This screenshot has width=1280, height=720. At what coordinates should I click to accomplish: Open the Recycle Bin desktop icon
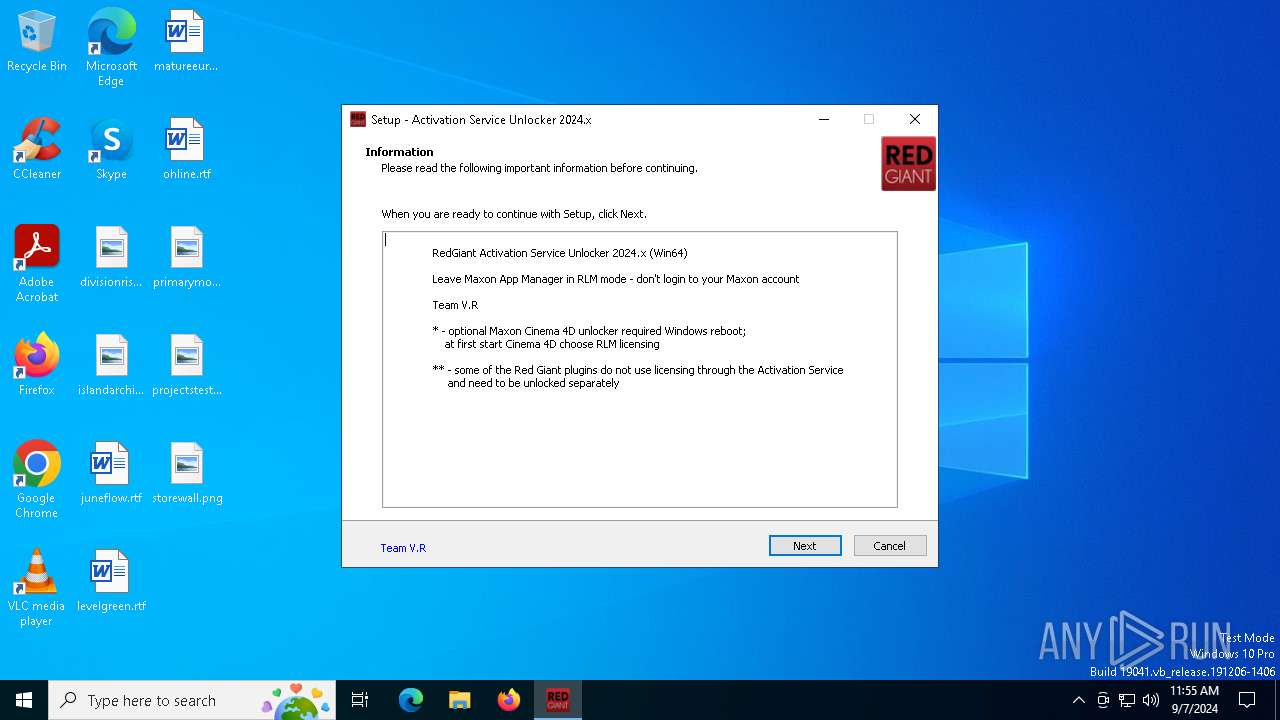click(x=37, y=42)
